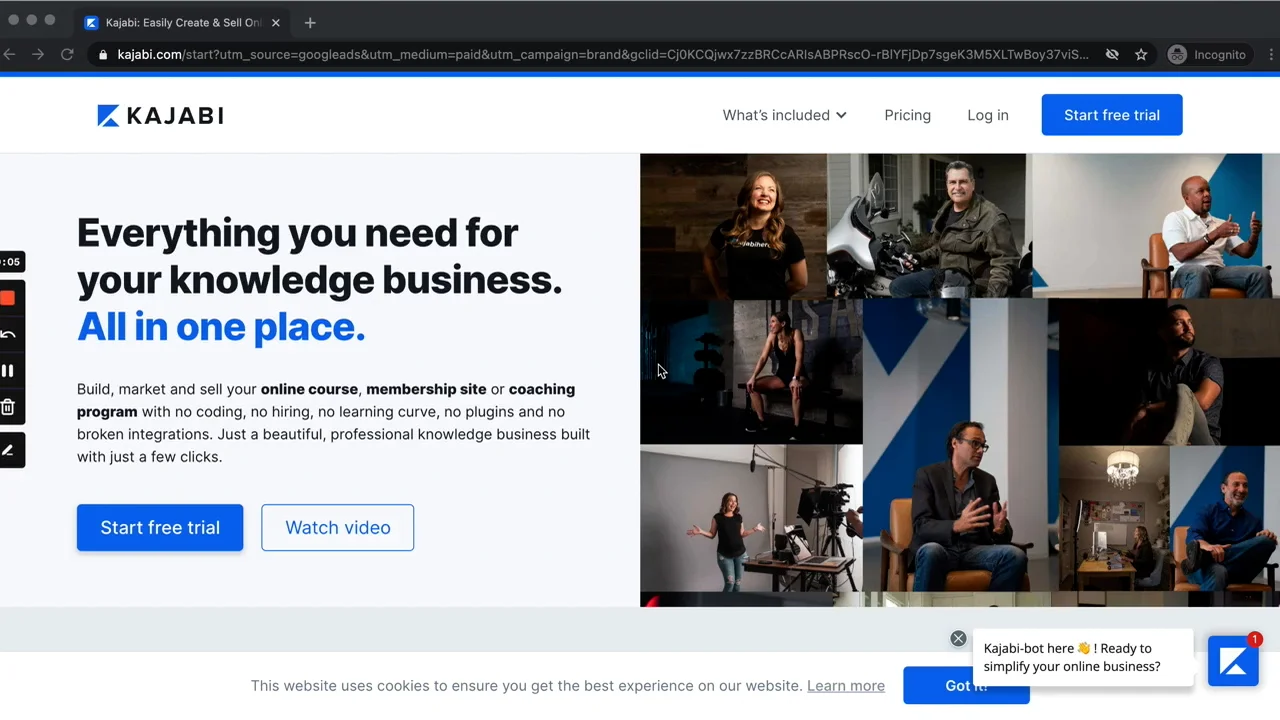Go back with browser back arrow

(10, 55)
